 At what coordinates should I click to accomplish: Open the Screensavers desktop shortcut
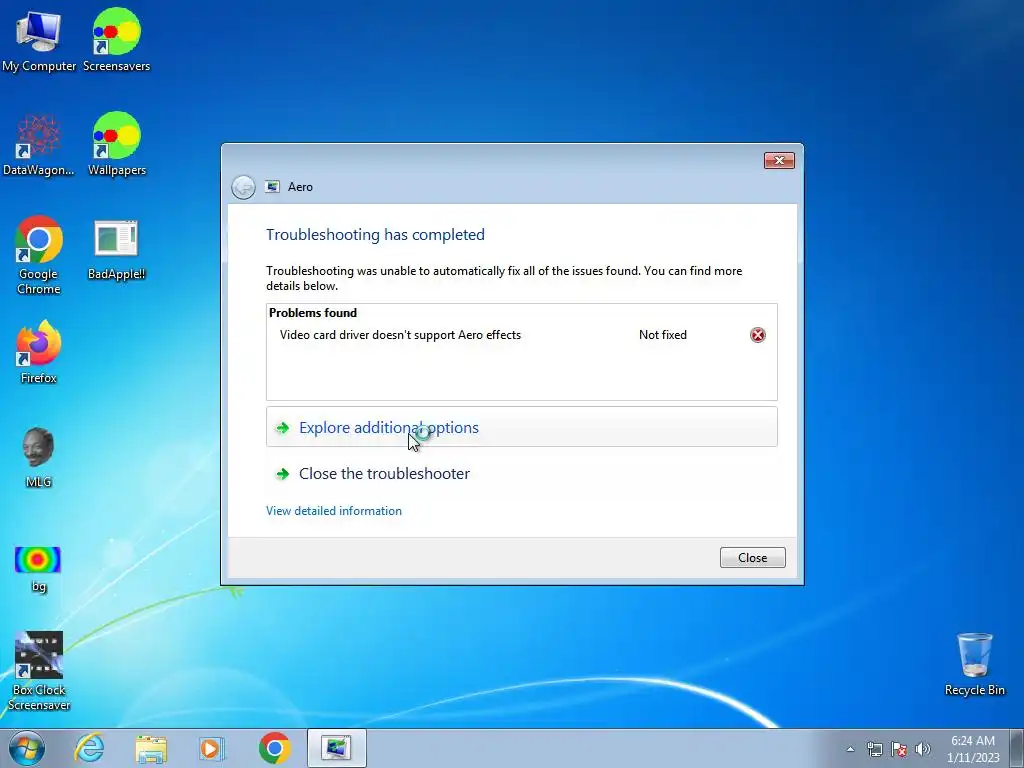tap(116, 40)
